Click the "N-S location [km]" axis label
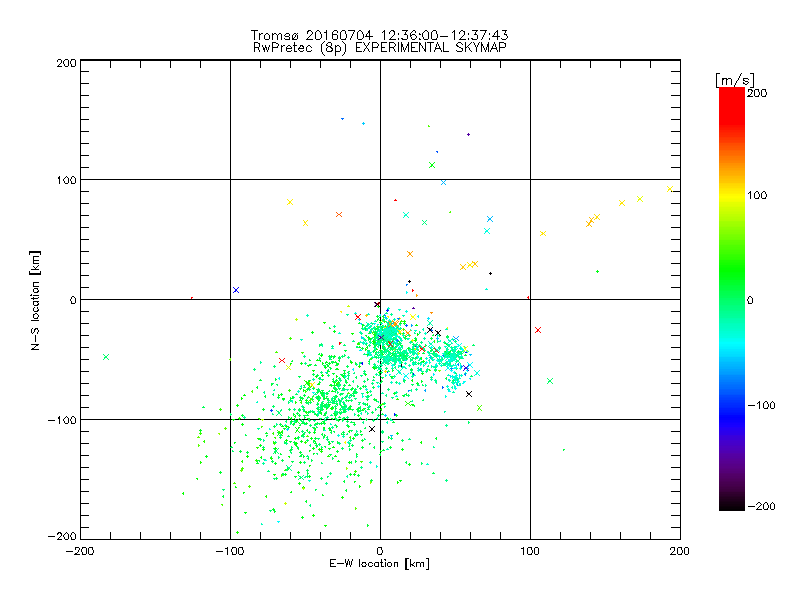Image resolution: width=800 pixels, height=600 pixels. point(35,301)
